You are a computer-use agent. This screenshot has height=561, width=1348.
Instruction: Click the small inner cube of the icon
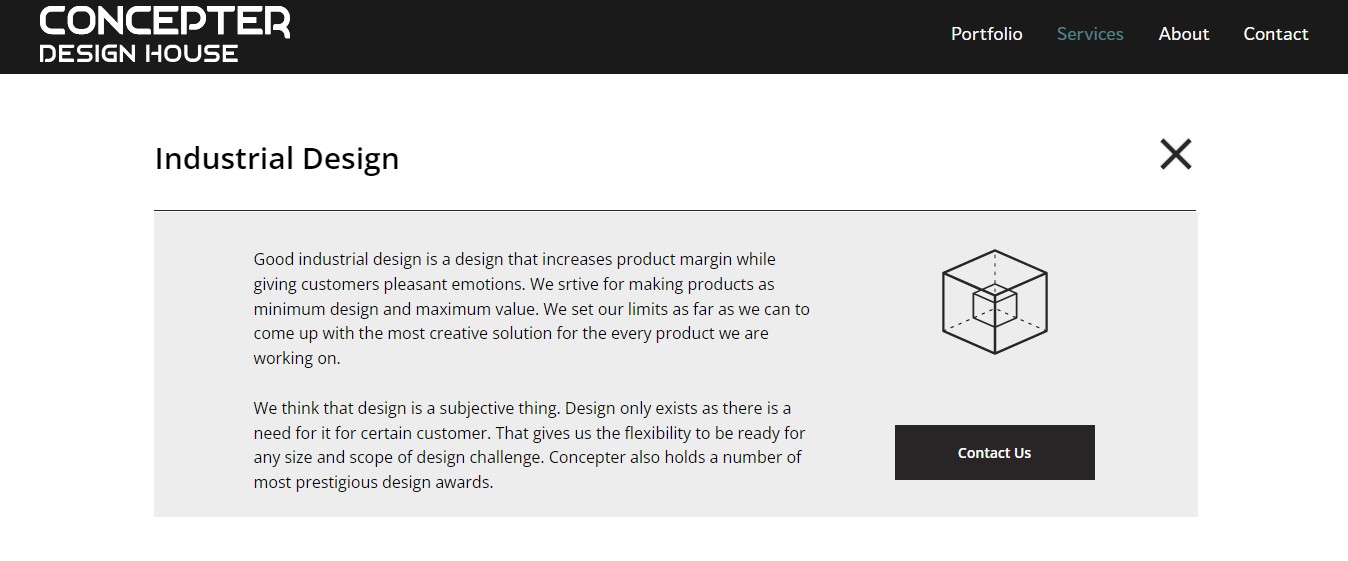pos(995,304)
